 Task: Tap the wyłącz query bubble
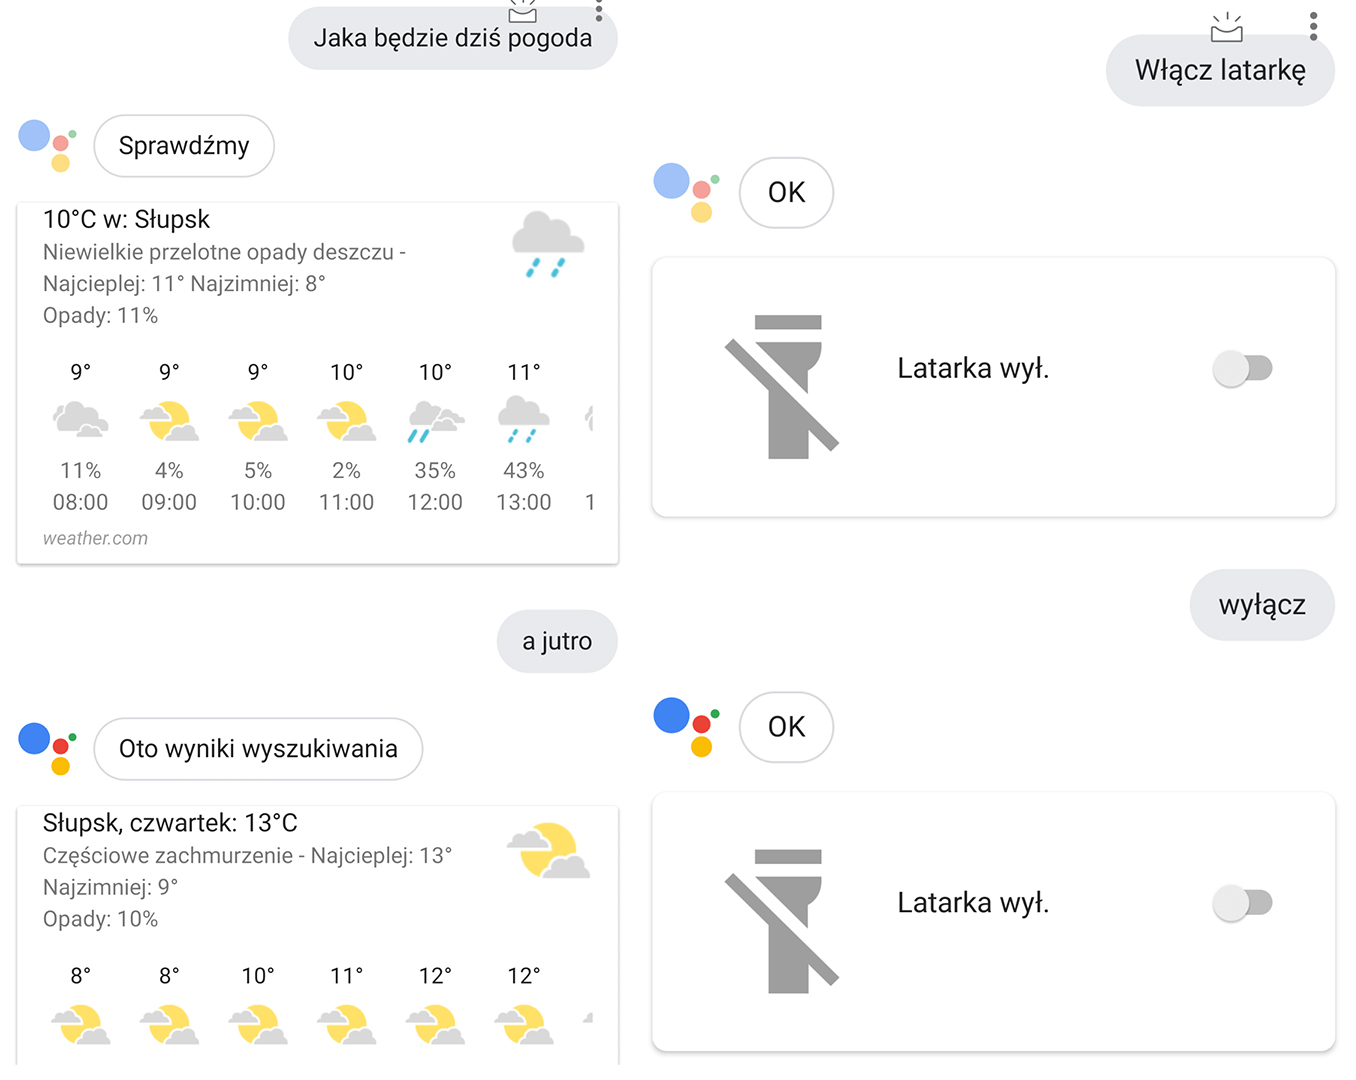pyautogui.click(x=1262, y=605)
